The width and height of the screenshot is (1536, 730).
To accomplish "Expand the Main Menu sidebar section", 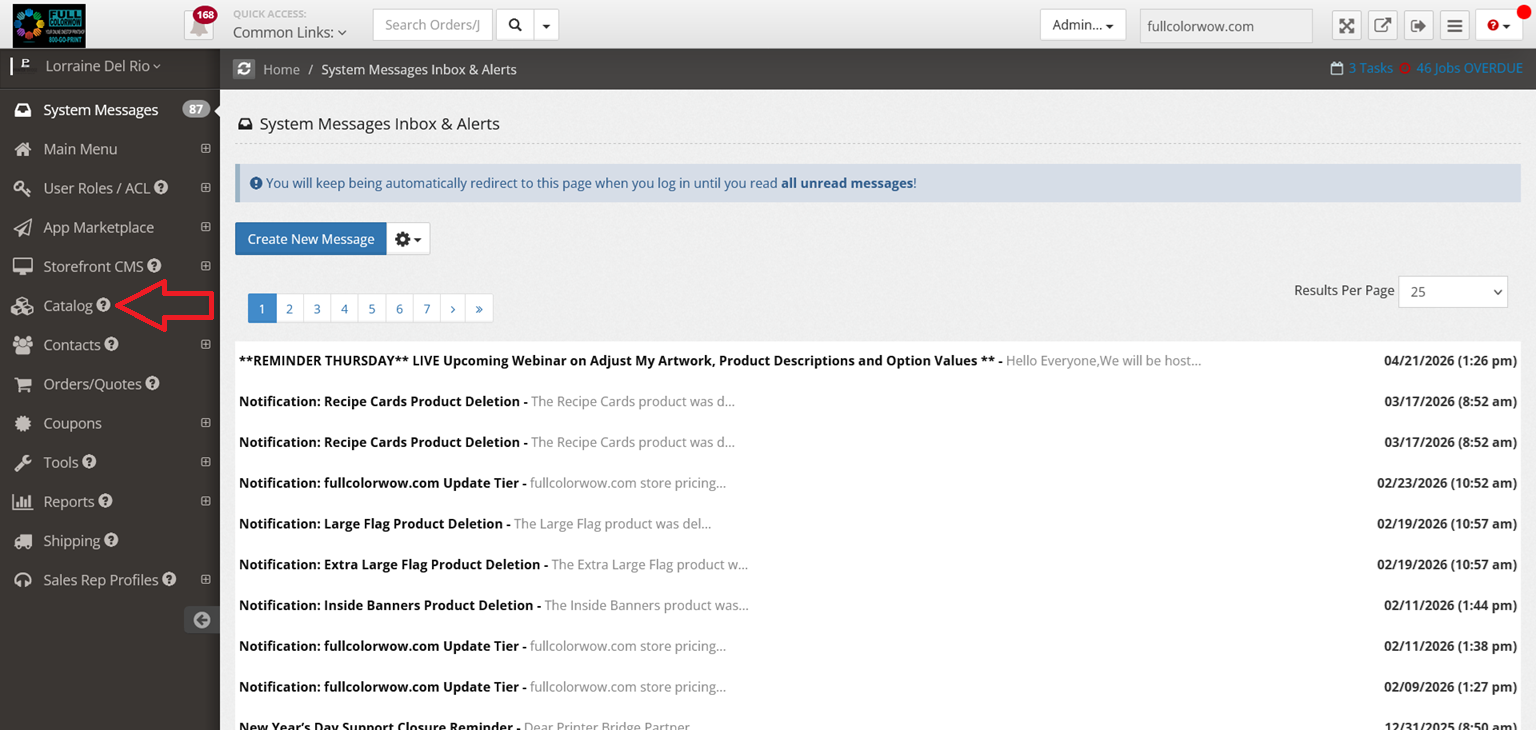I will 205,148.
